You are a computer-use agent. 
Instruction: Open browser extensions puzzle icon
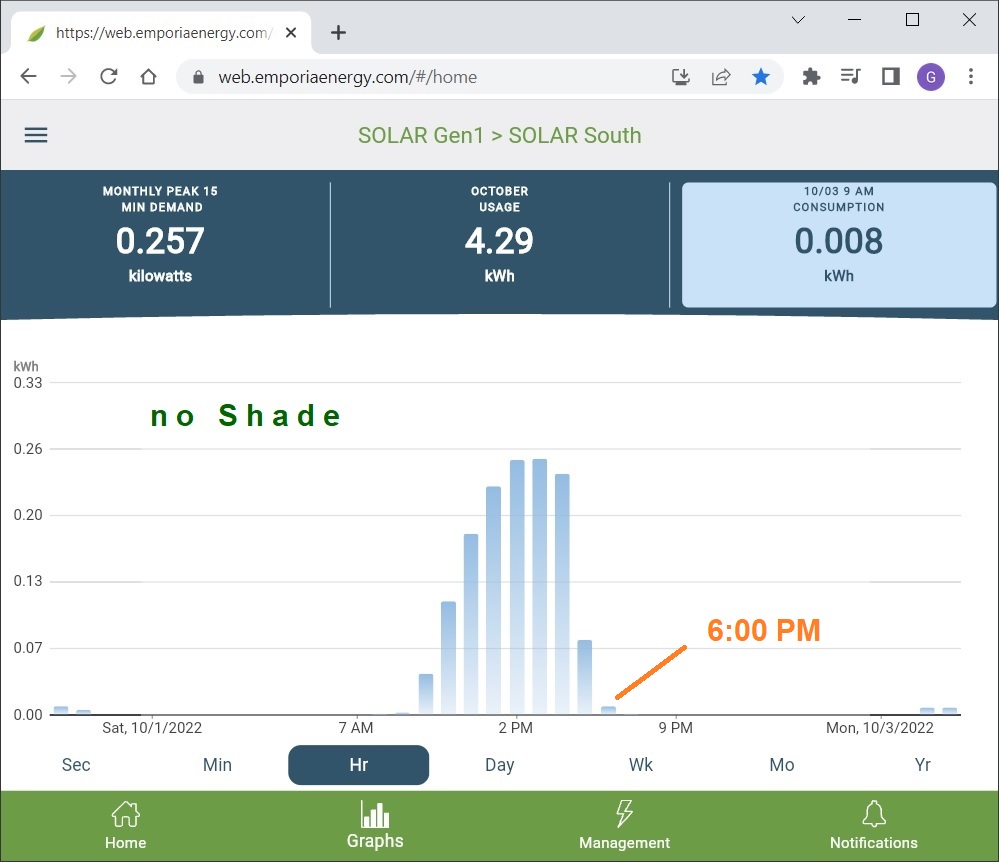click(811, 77)
